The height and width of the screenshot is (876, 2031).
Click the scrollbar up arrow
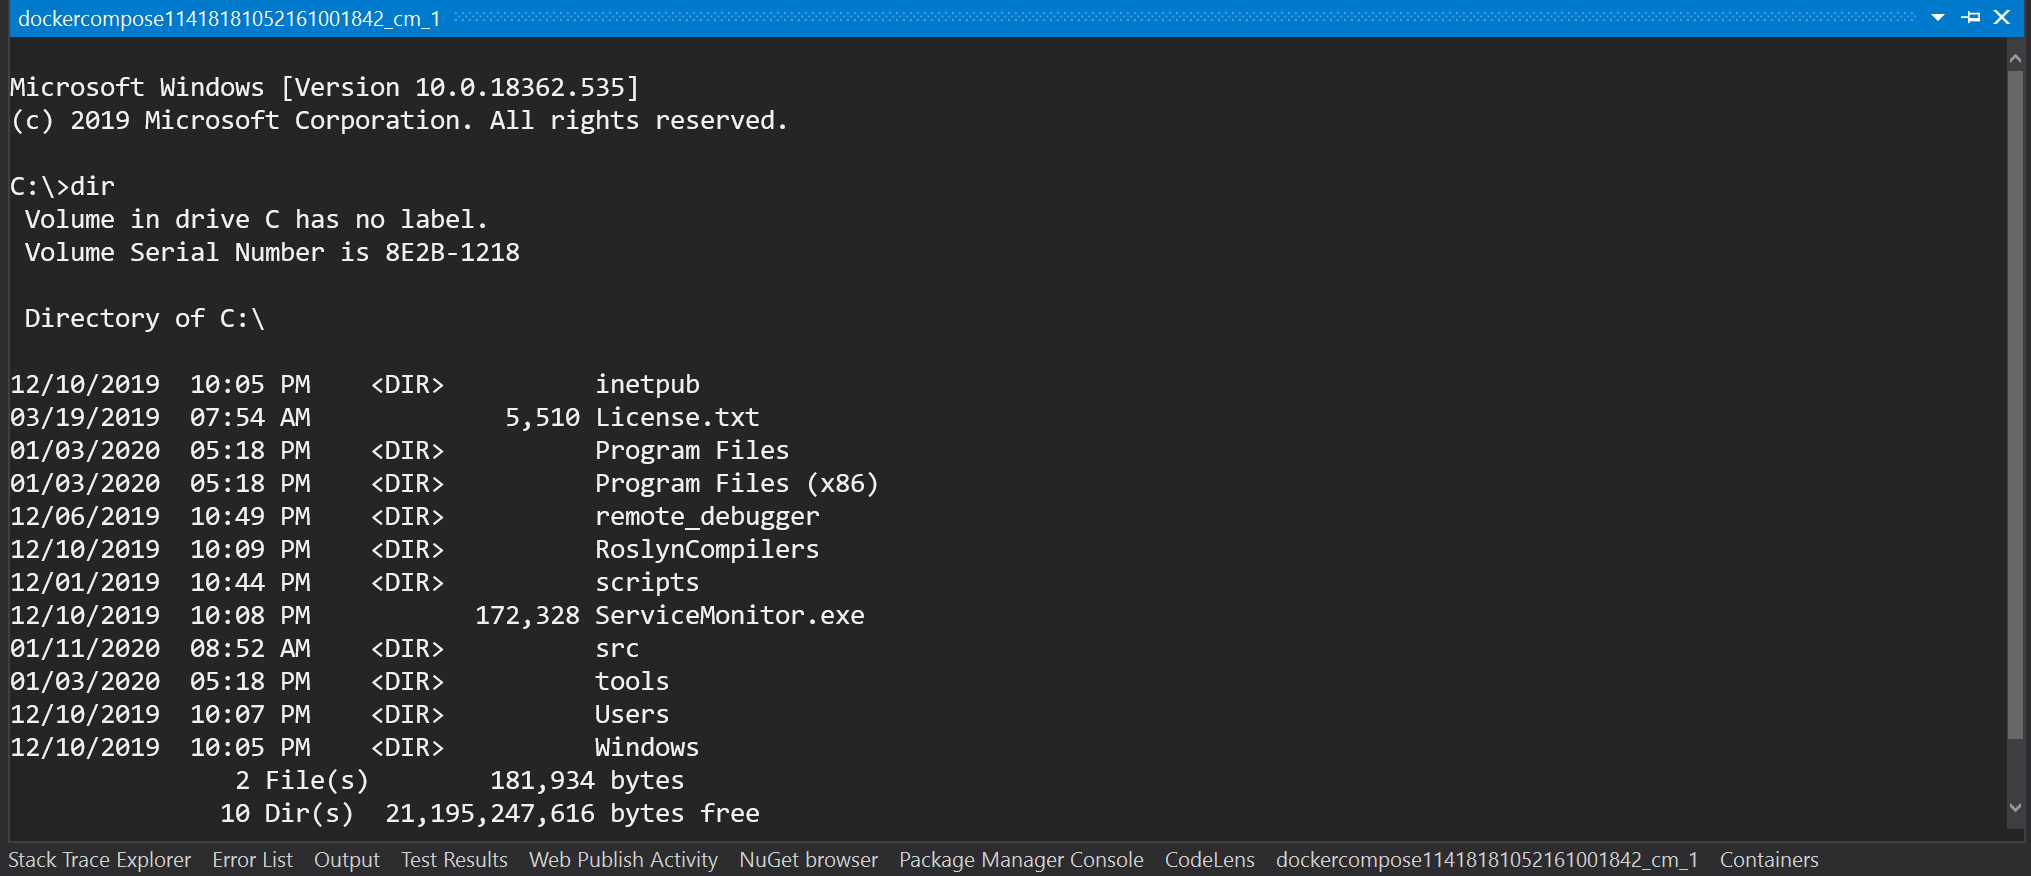click(x=2015, y=60)
